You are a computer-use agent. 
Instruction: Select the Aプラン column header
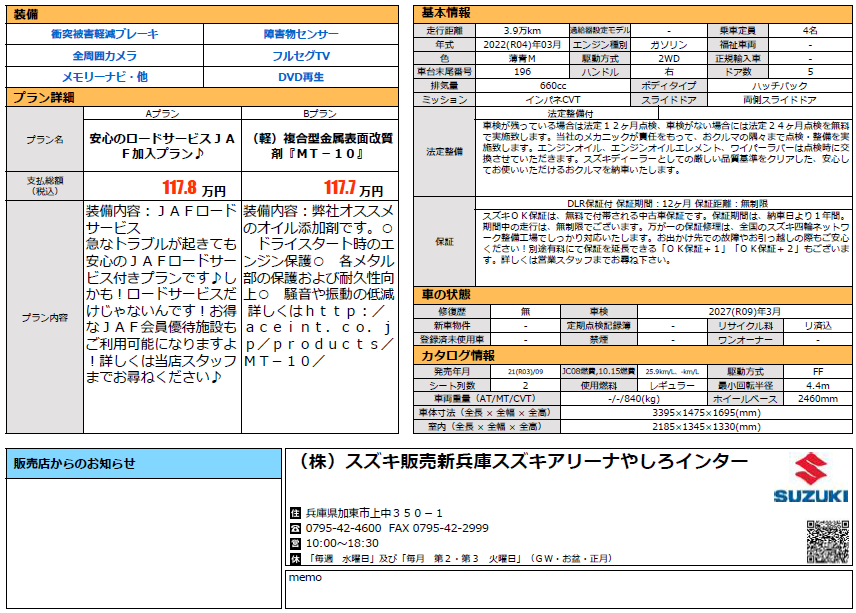162,114
